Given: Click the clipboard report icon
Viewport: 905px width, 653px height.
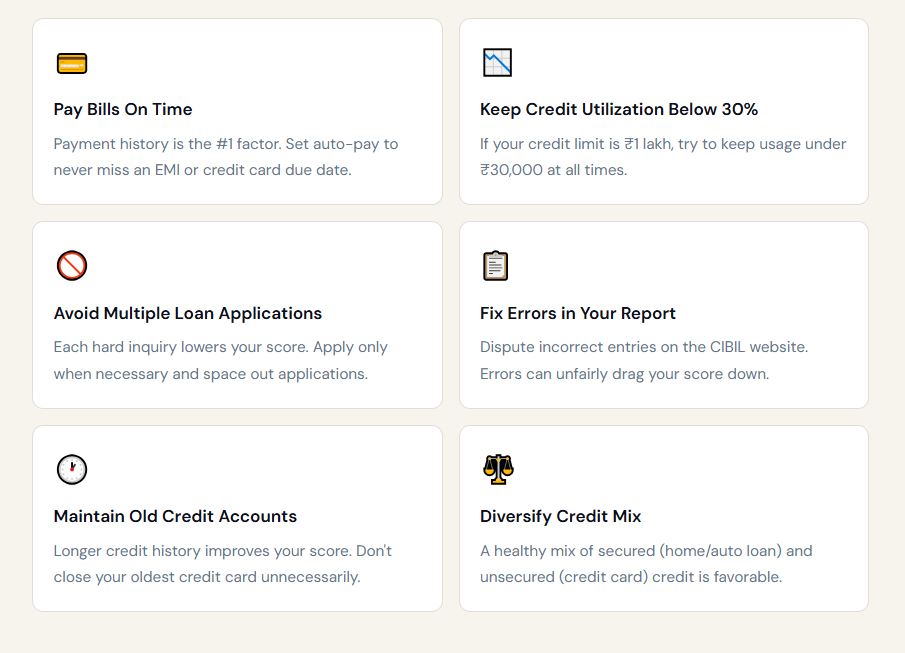Looking at the screenshot, I should (496, 266).
